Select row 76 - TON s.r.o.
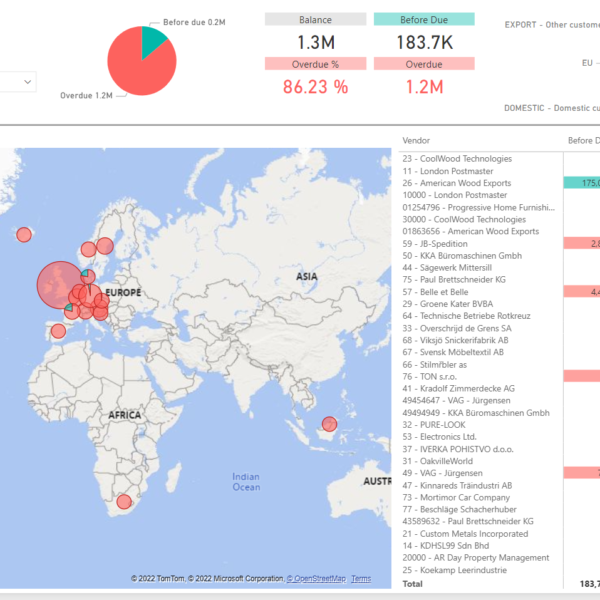The height and width of the screenshot is (600, 600). [x=429, y=377]
